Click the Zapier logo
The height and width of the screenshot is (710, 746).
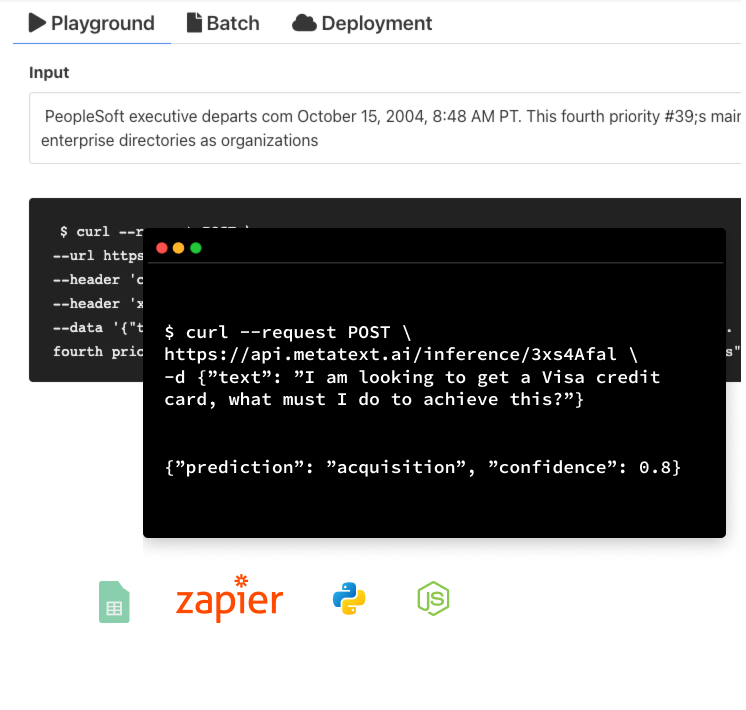[x=229, y=600]
